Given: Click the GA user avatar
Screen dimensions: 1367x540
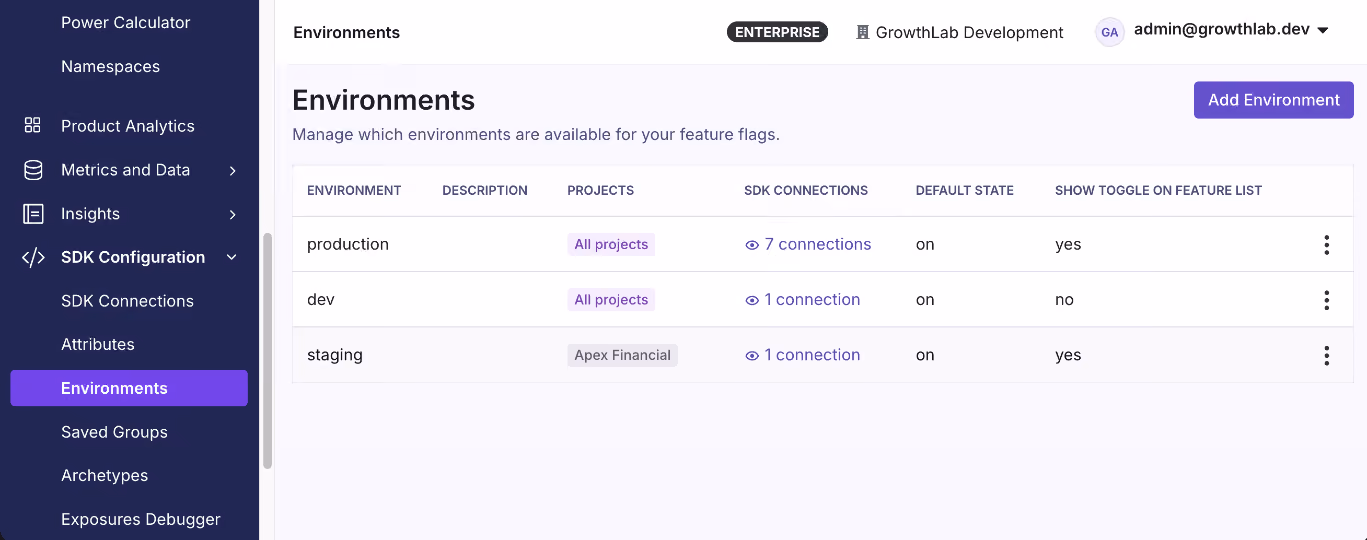Looking at the screenshot, I should click(x=1109, y=32).
